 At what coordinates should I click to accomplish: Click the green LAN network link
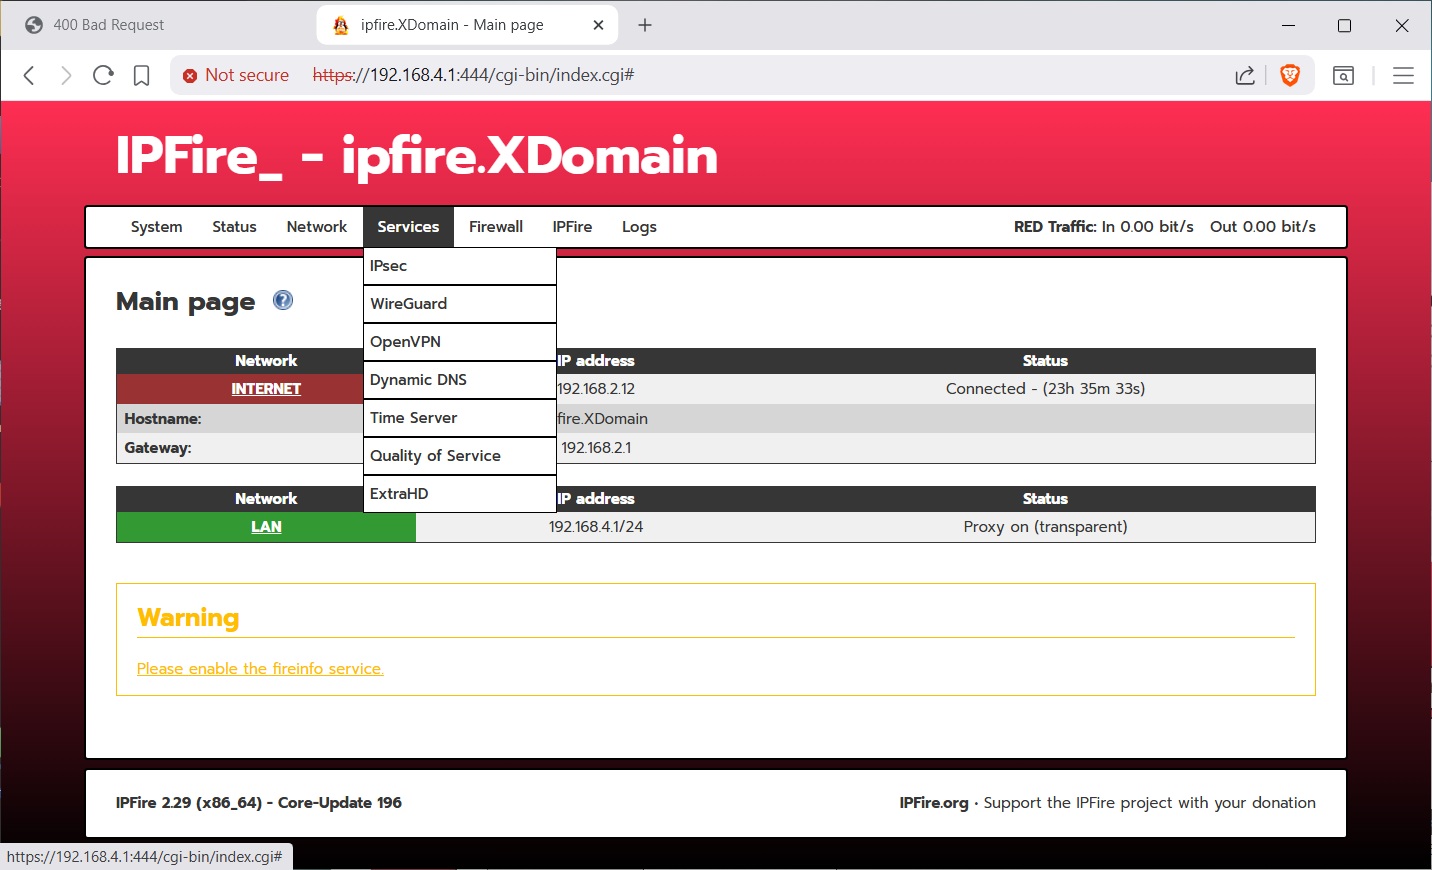pos(266,527)
